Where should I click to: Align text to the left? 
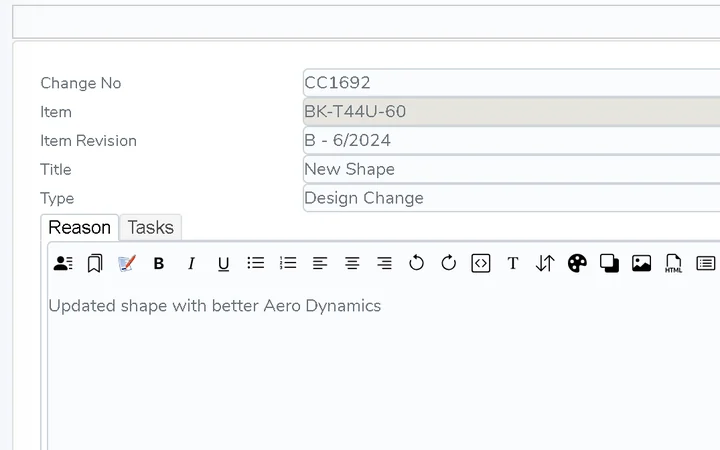pos(320,263)
